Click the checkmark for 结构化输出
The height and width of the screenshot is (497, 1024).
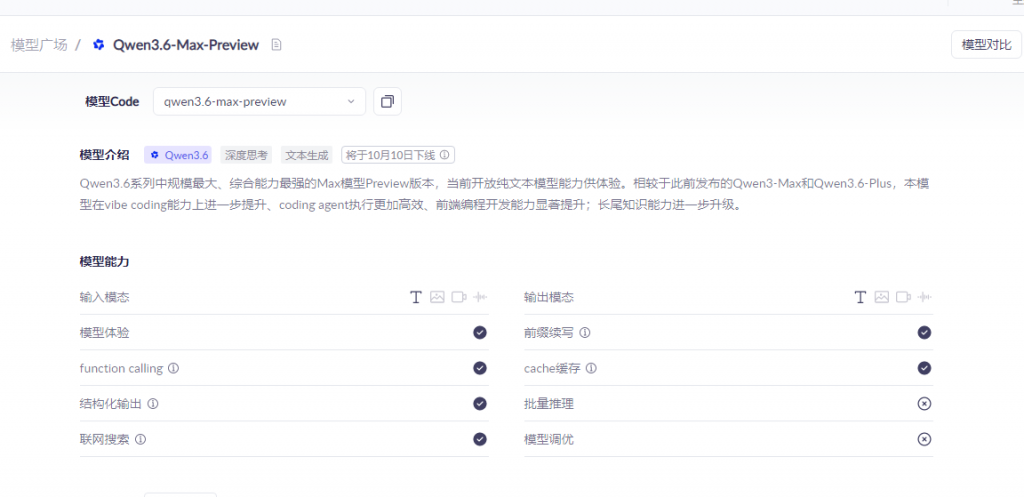click(x=480, y=404)
